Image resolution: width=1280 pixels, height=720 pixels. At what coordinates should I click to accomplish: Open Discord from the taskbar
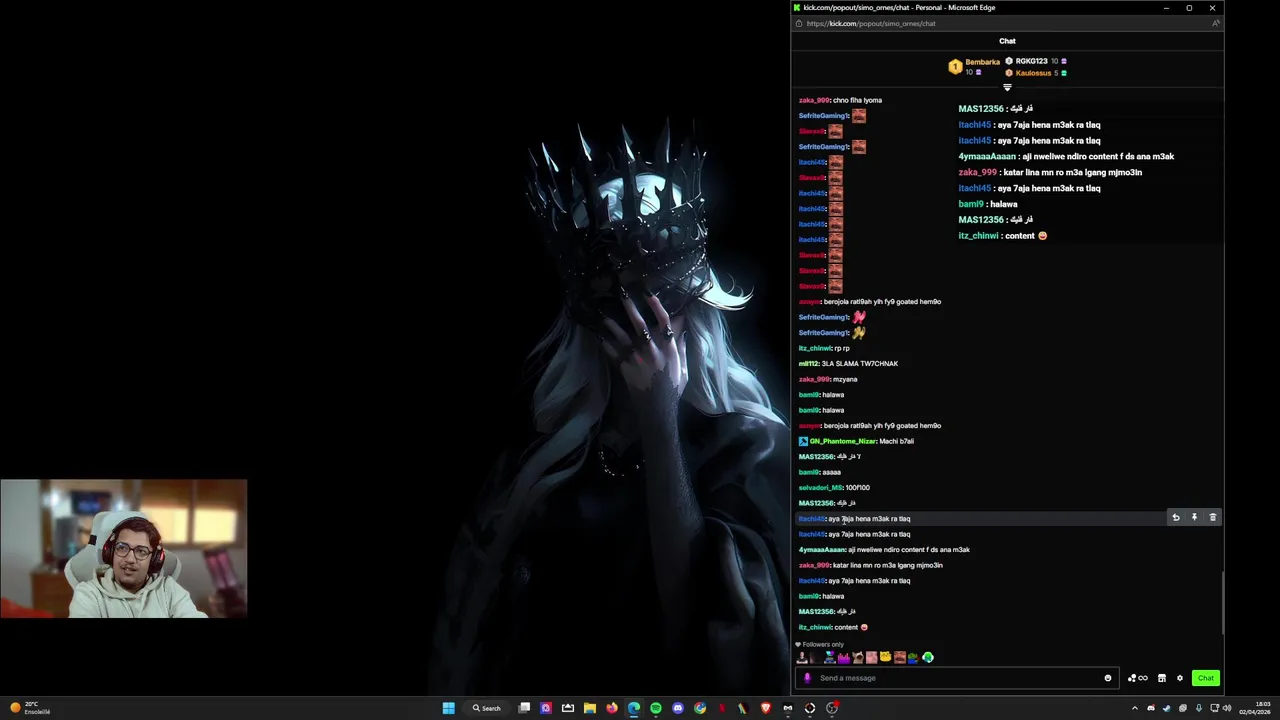678,708
